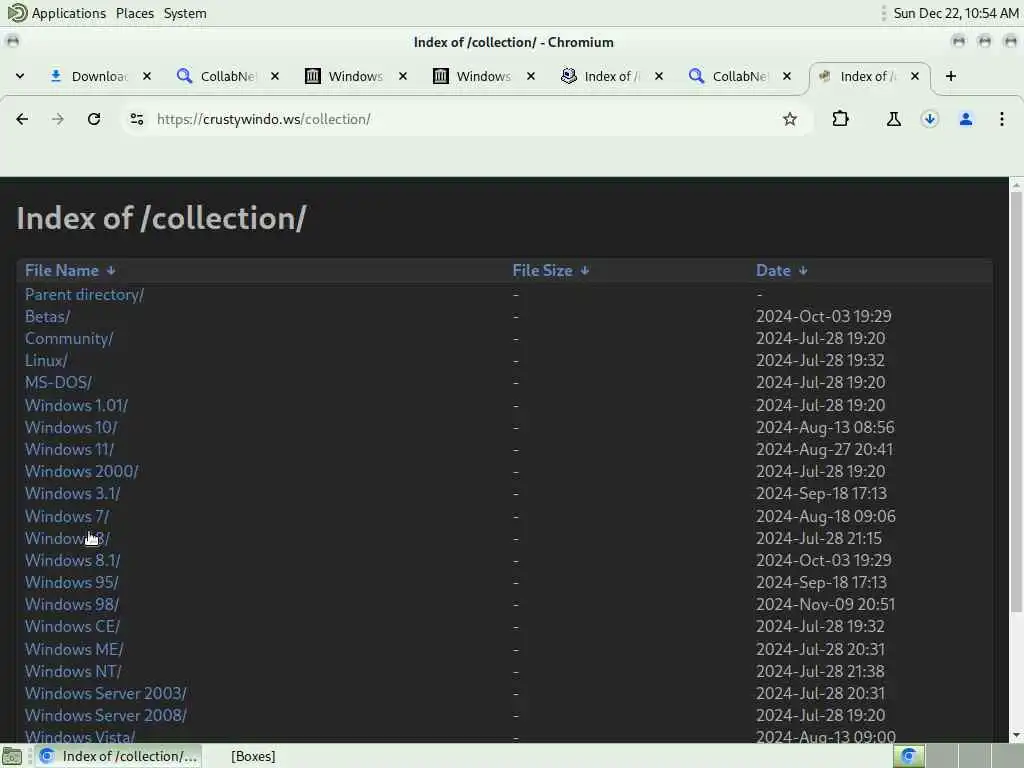Switch to the Boxes taskbar window
Viewport: 1024px width, 768px height.
pos(253,756)
